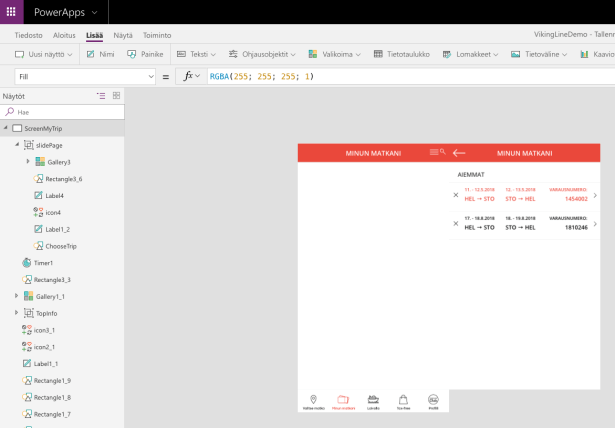Switch the screens panel to list view
Screen dimensions: 615x428
tap(100, 96)
